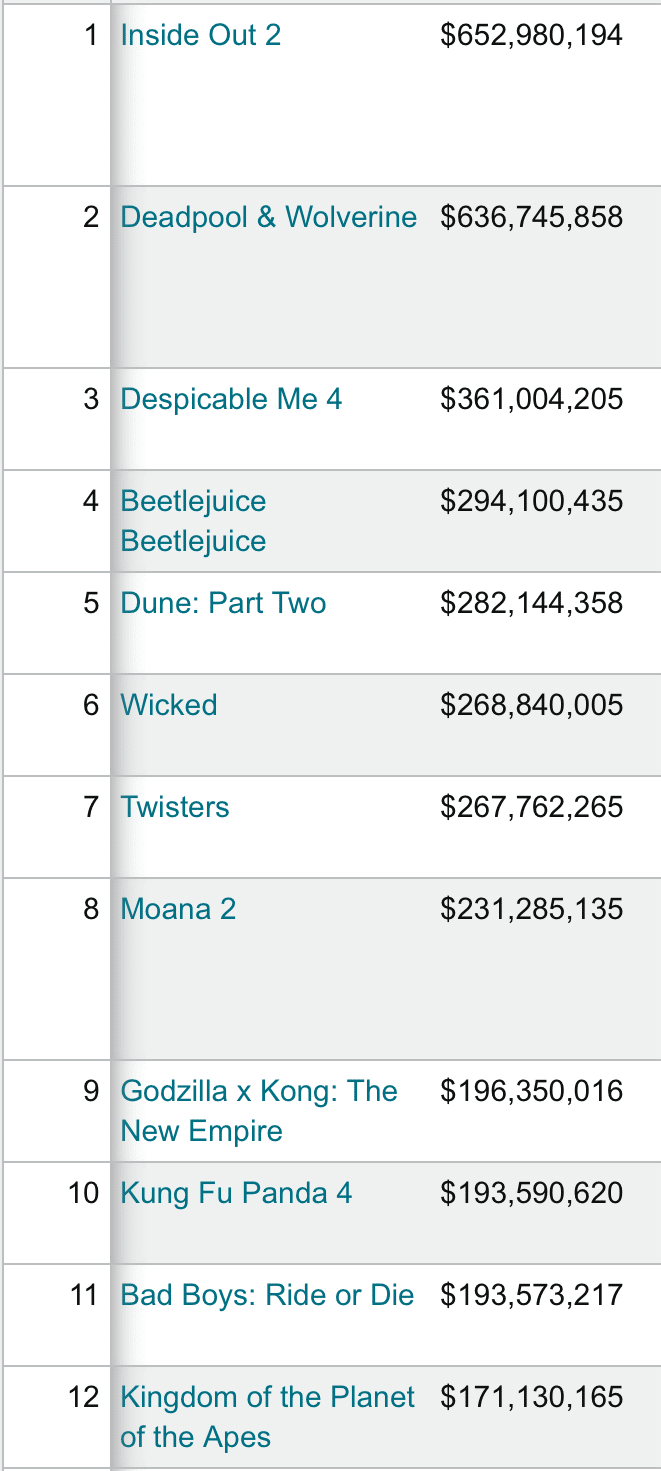This screenshot has width=661, height=1471.
Task: Click the $268,840,005 gross for Wicked
Action: [531, 705]
